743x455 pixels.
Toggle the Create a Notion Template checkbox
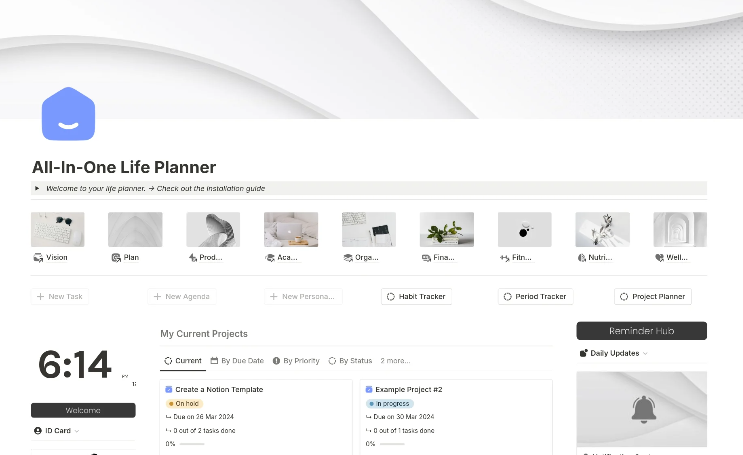[169, 390]
